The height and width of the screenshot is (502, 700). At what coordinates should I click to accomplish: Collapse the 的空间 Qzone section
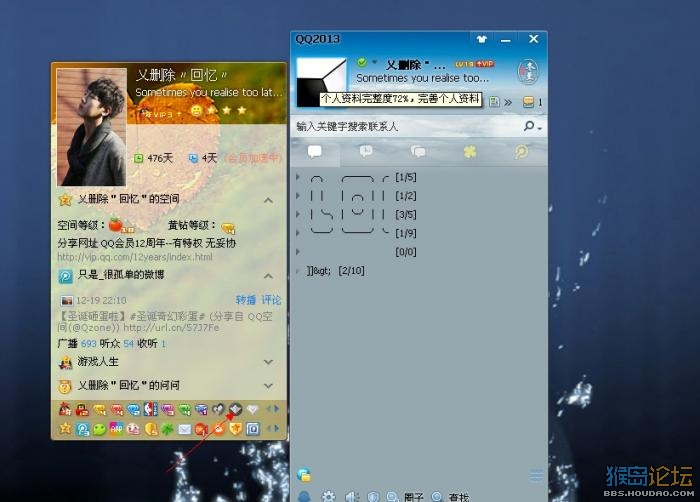[x=268, y=200]
